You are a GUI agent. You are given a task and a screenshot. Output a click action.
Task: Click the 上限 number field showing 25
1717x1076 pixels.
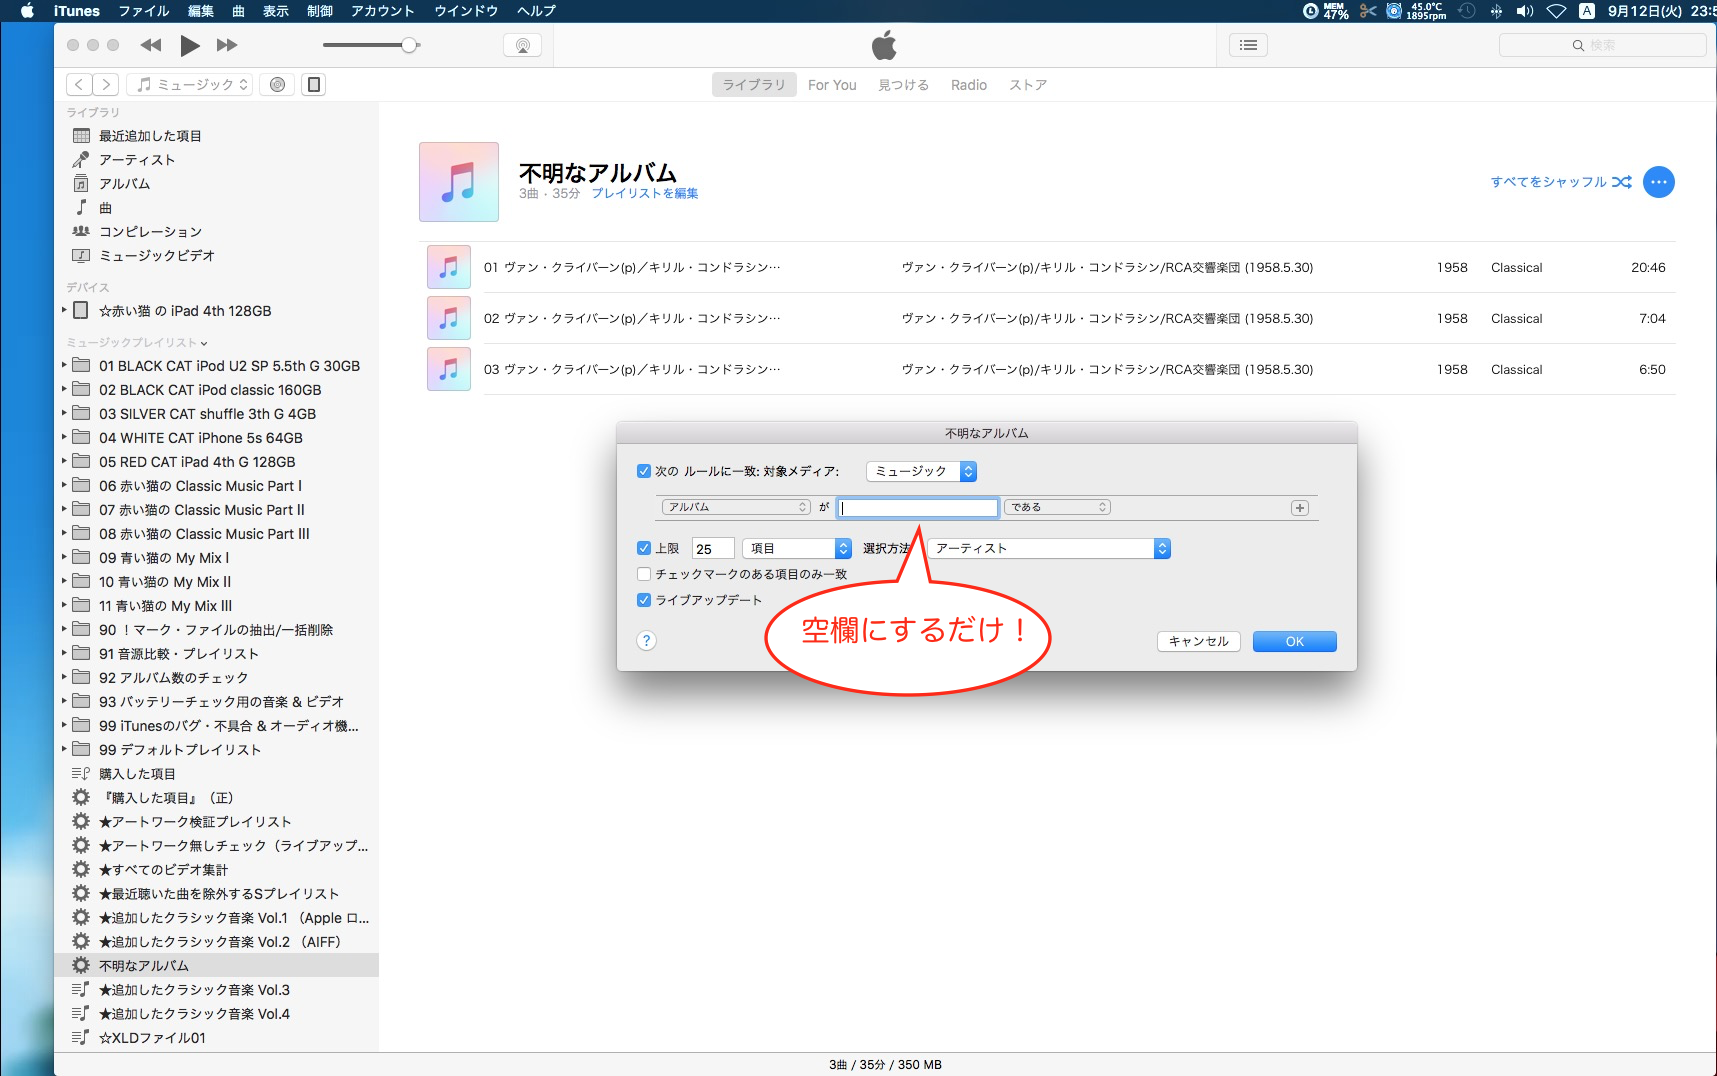point(714,548)
